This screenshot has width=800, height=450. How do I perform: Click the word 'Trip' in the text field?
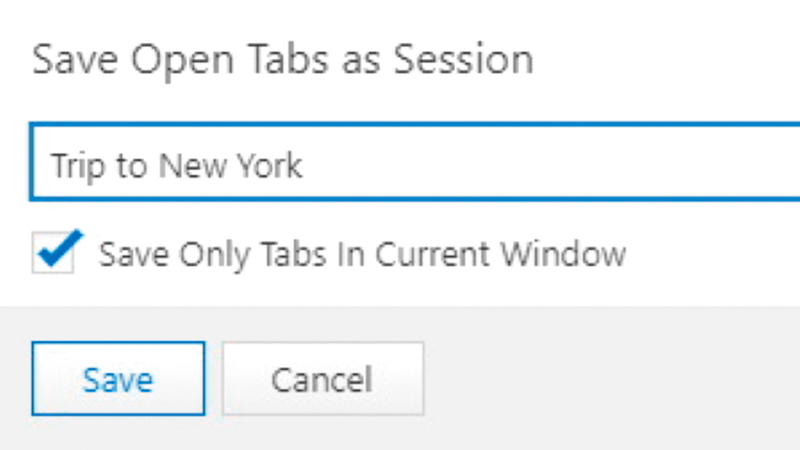(78, 165)
